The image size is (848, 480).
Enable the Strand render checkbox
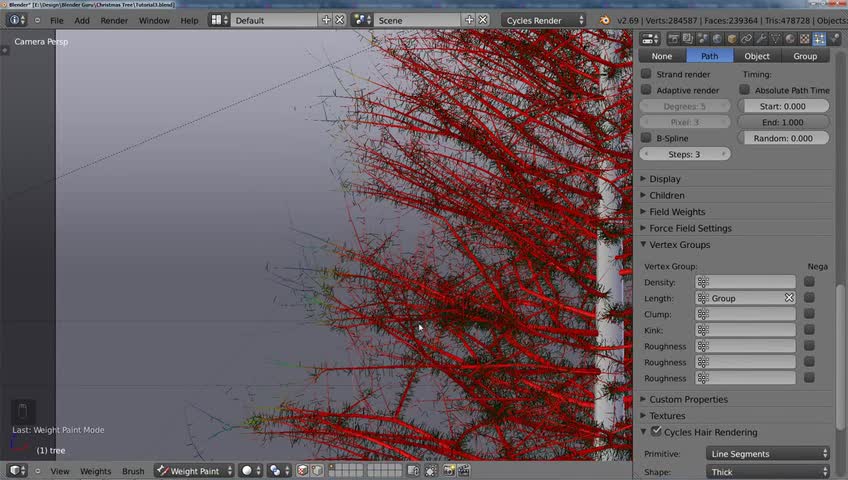pyautogui.click(x=646, y=74)
